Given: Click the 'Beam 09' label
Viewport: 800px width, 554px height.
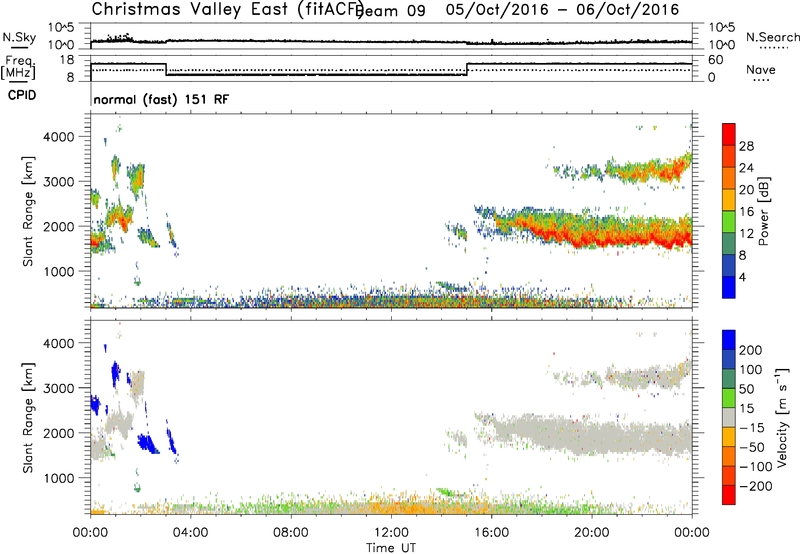Looking at the screenshot, I should point(391,11).
